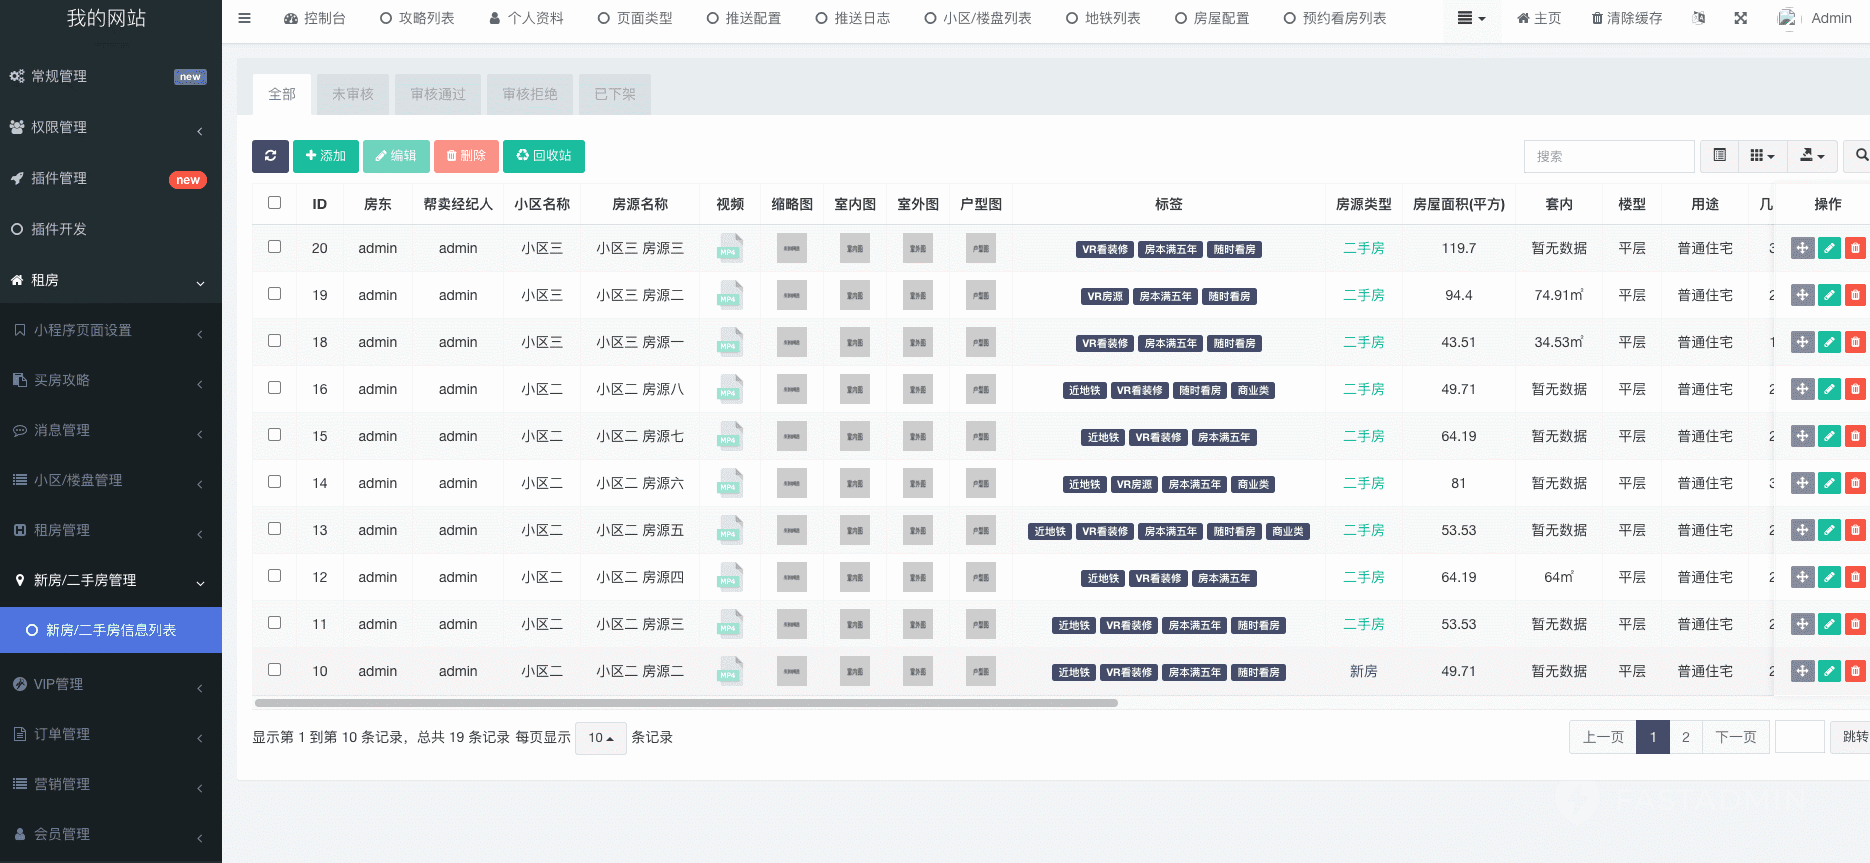Toggle table card view icon
The height and width of the screenshot is (863, 1870).
pyautogui.click(x=1720, y=156)
